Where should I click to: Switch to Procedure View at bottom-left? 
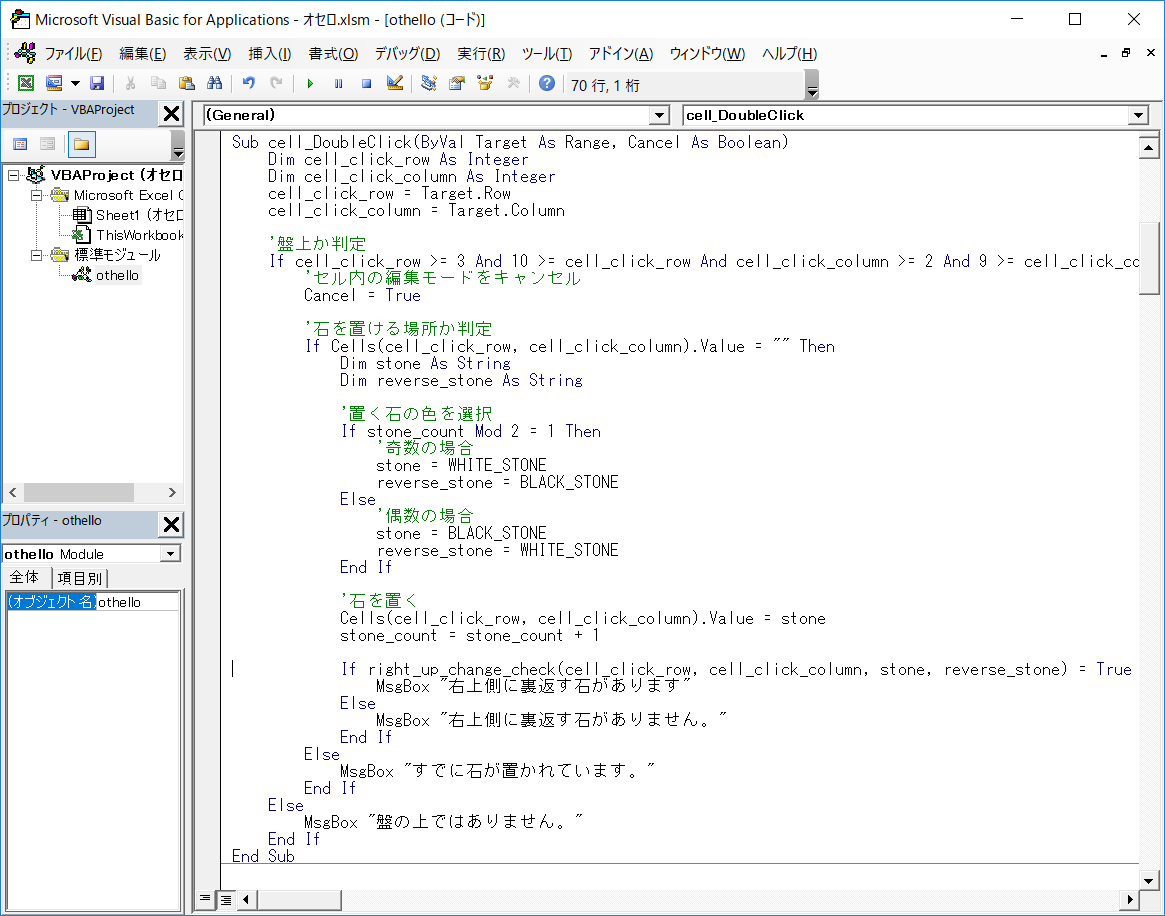[x=205, y=899]
